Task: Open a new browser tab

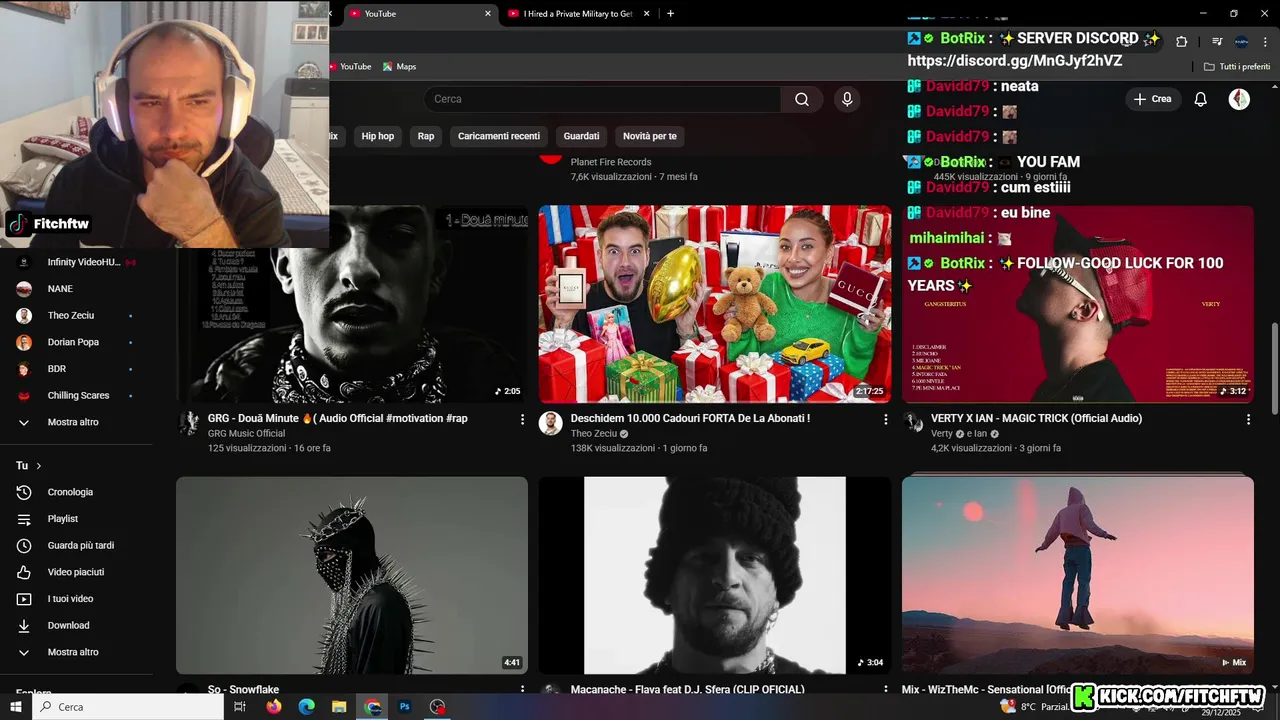Action: (670, 14)
